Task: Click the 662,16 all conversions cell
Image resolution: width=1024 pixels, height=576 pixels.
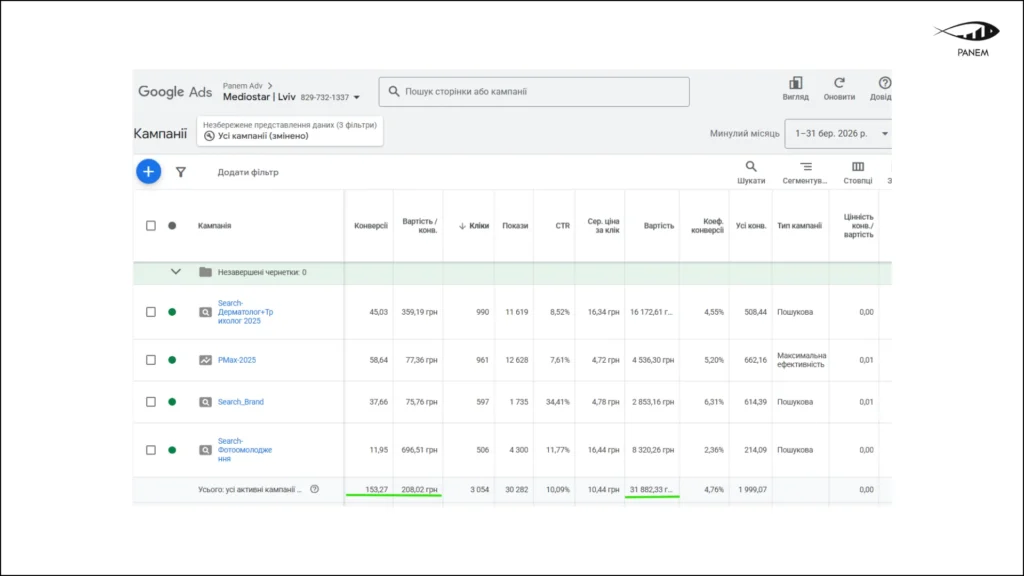Action: click(x=756, y=360)
